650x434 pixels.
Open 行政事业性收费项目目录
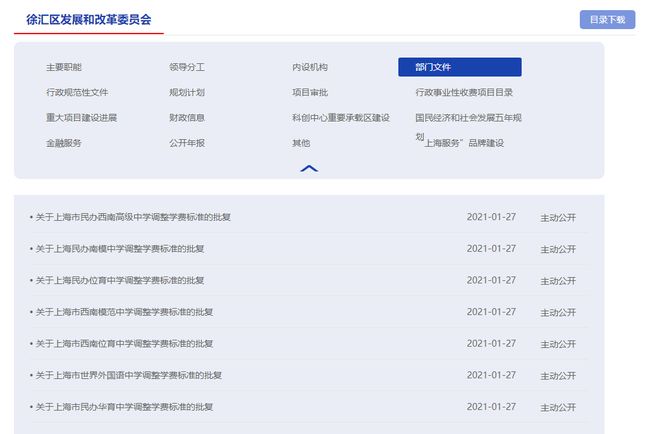(x=464, y=92)
